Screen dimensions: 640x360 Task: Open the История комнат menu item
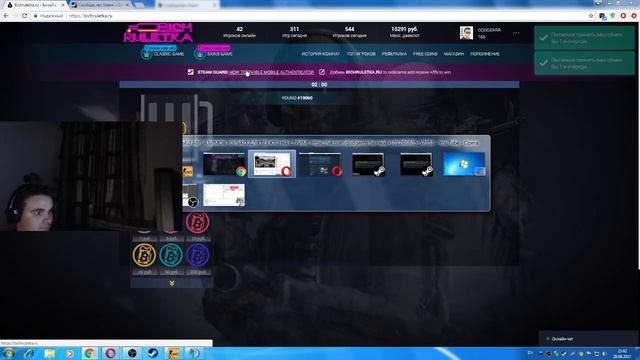(x=320, y=54)
